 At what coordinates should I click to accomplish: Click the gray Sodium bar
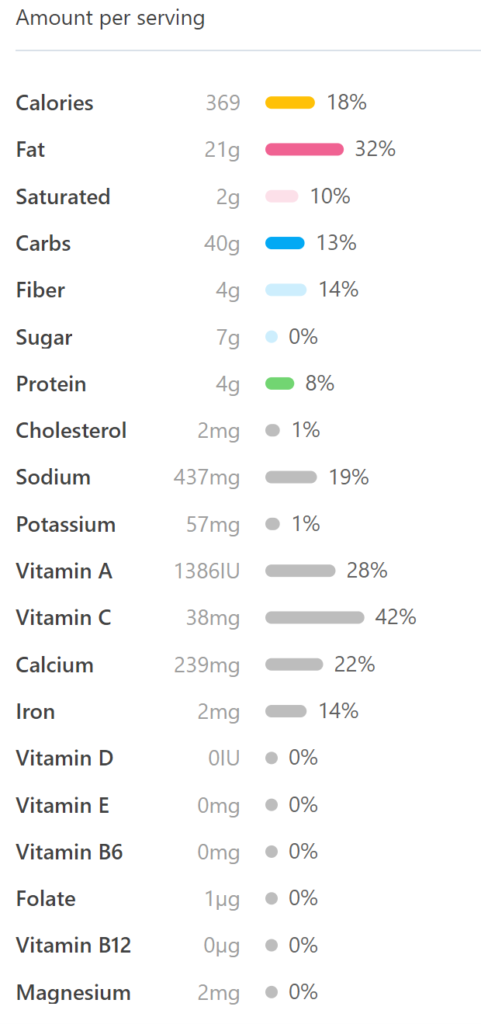(x=291, y=477)
